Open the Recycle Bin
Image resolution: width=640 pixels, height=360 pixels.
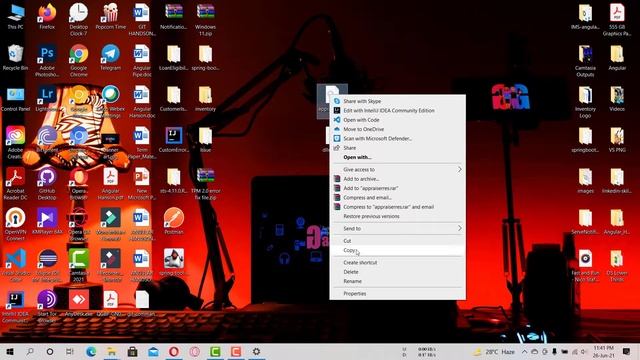(x=16, y=58)
